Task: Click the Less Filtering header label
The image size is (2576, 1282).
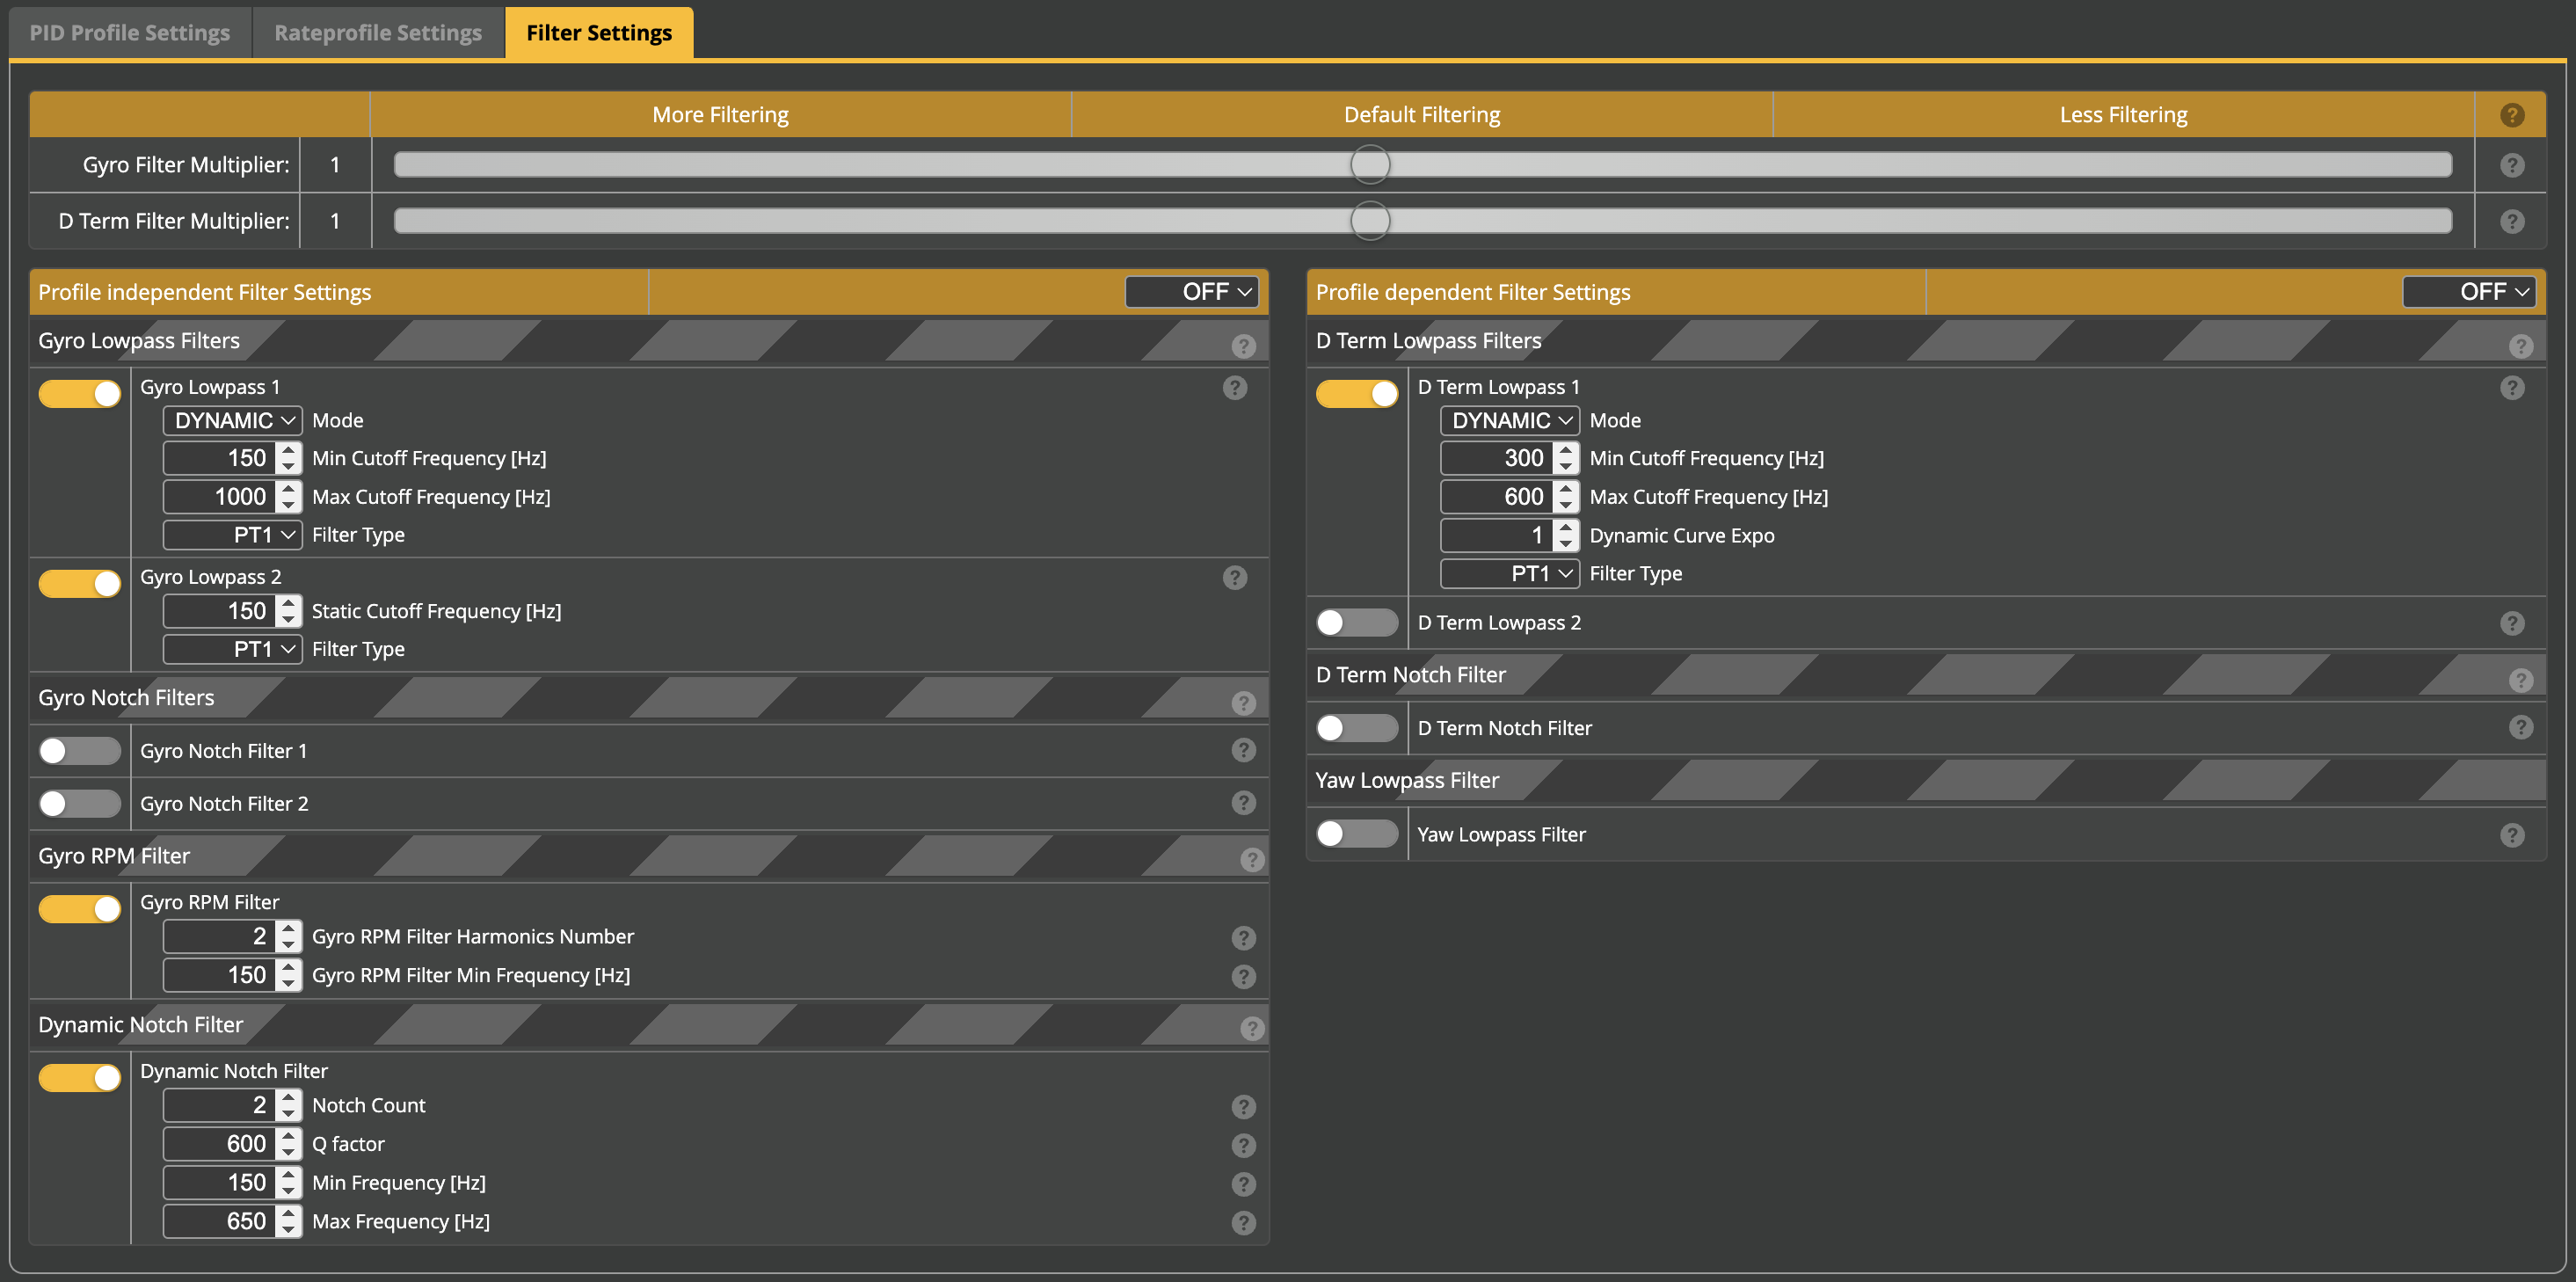Action: (x=2122, y=115)
